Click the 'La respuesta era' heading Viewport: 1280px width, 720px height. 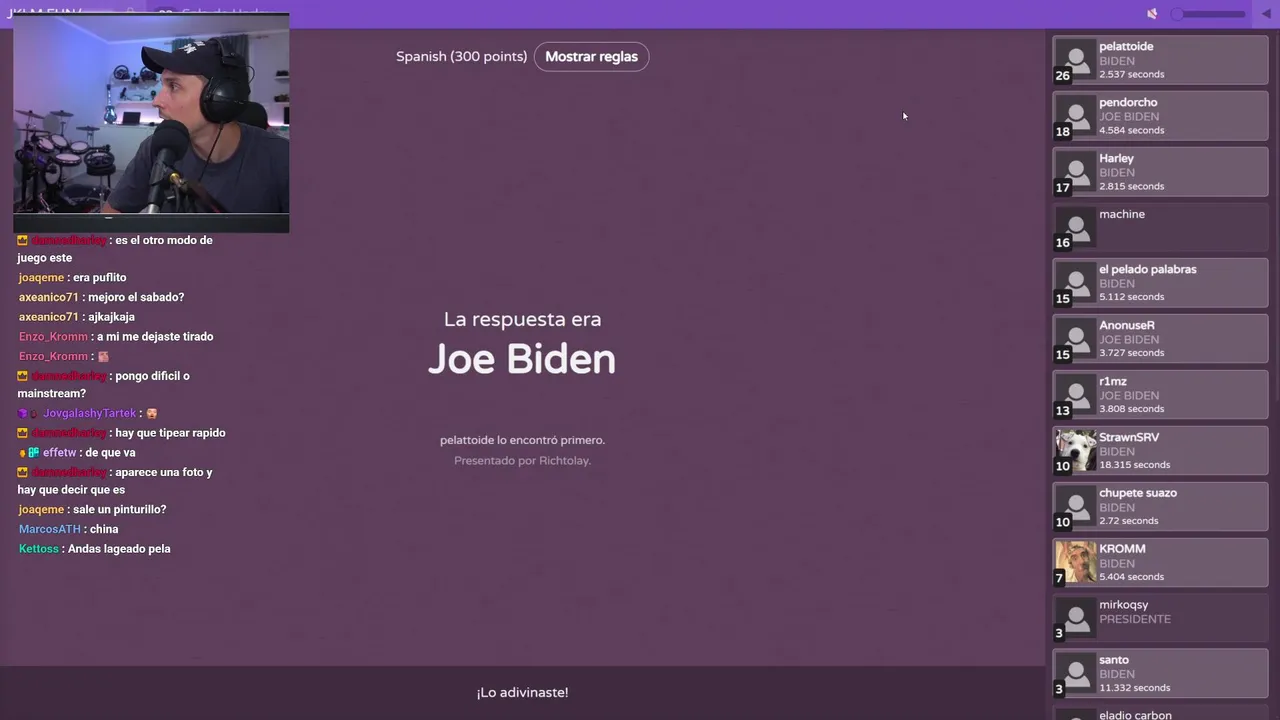522,319
